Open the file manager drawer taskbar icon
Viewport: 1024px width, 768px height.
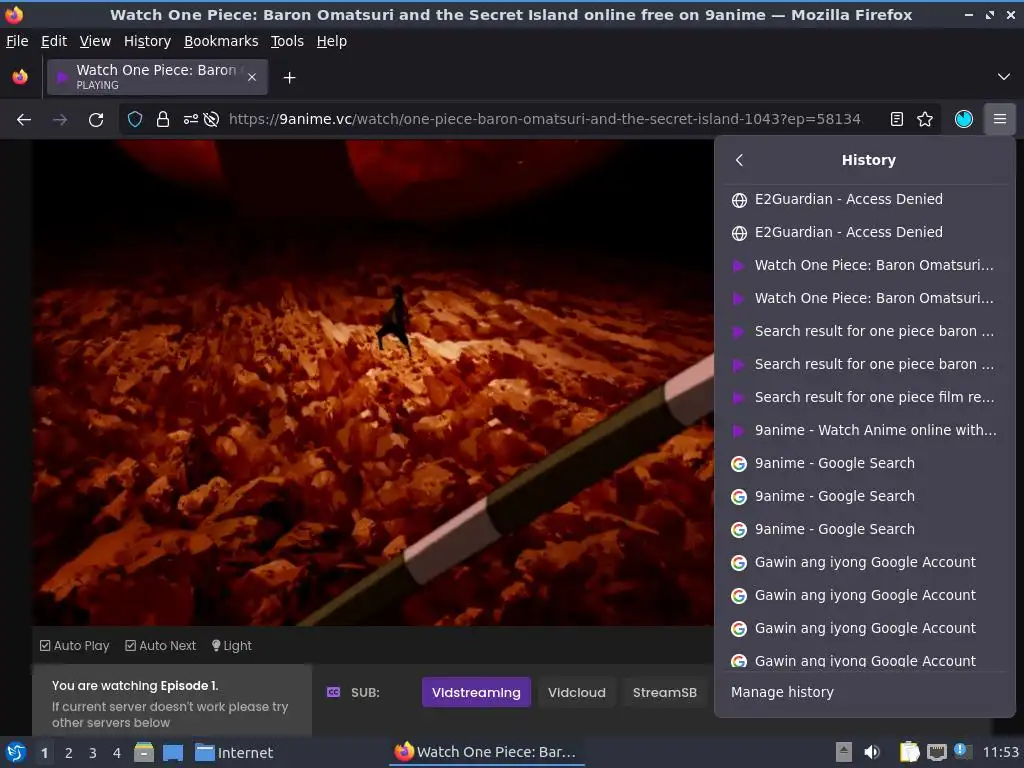point(144,752)
